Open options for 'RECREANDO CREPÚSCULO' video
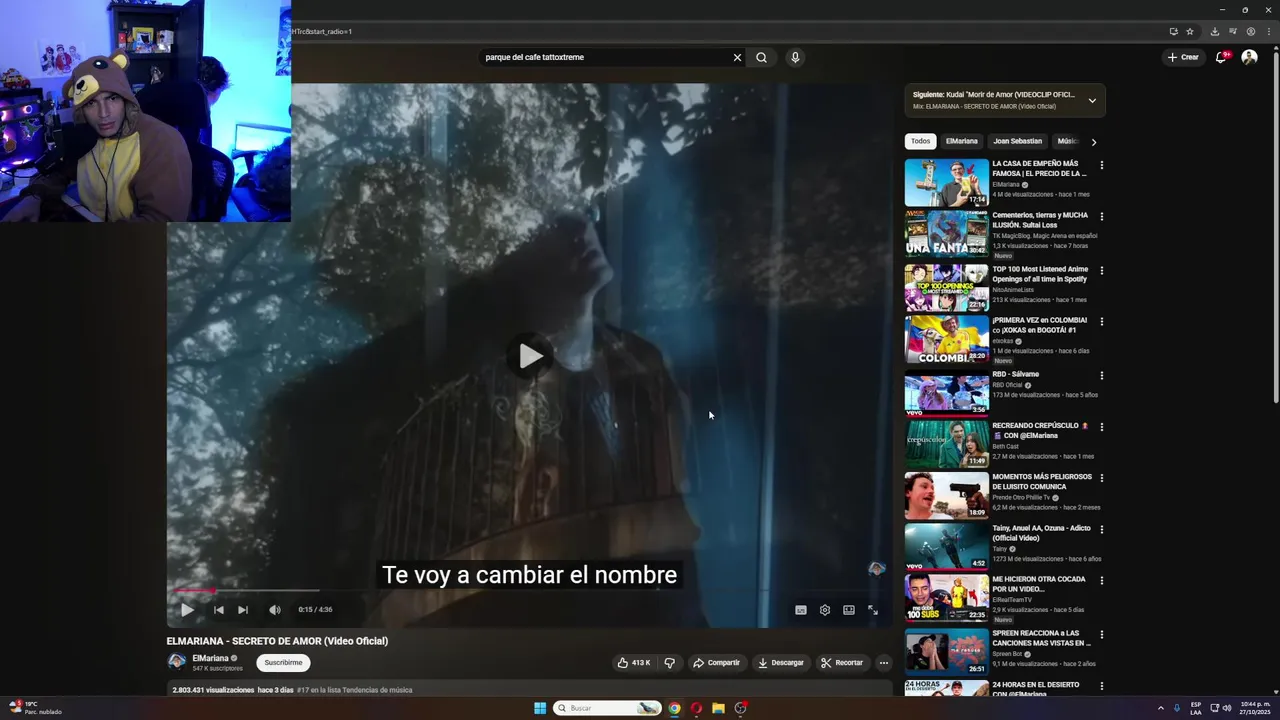This screenshot has height=720, width=1280. pyautogui.click(x=1102, y=427)
